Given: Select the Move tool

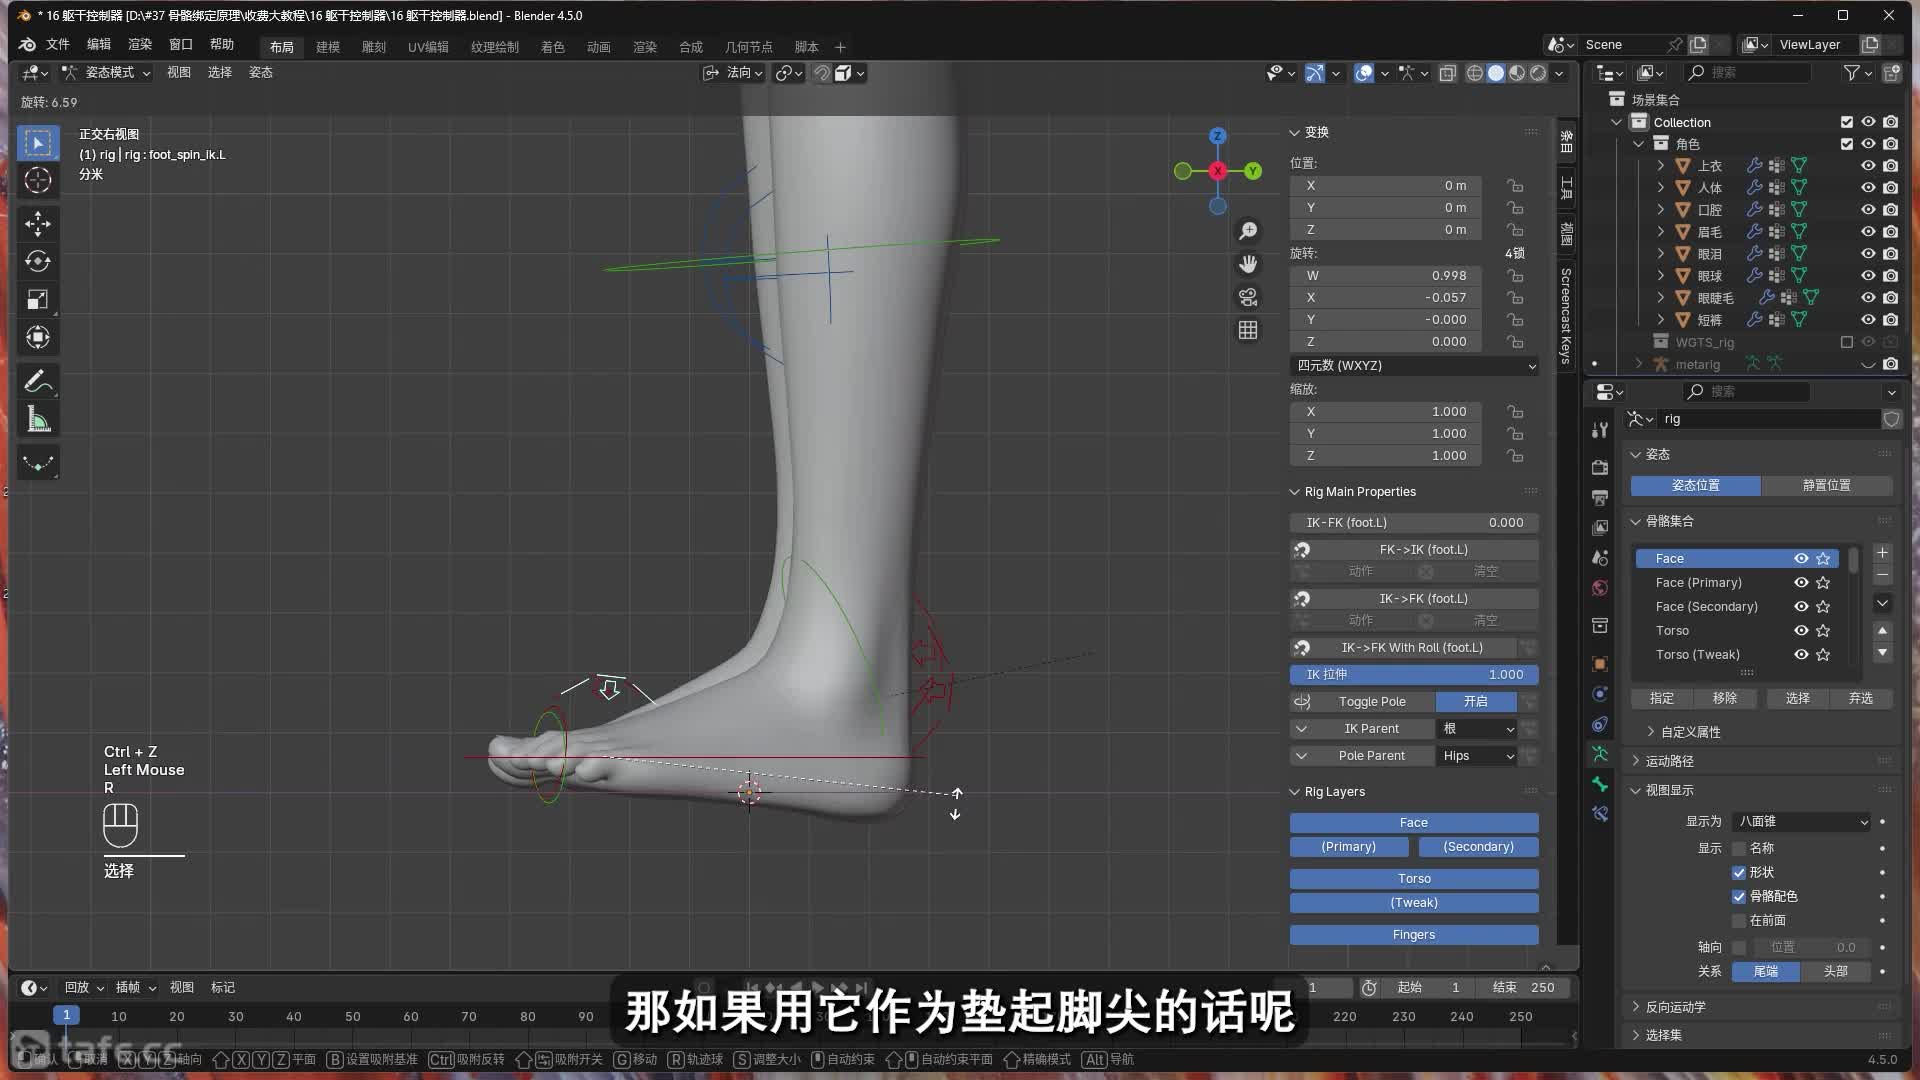Looking at the screenshot, I should 38,224.
